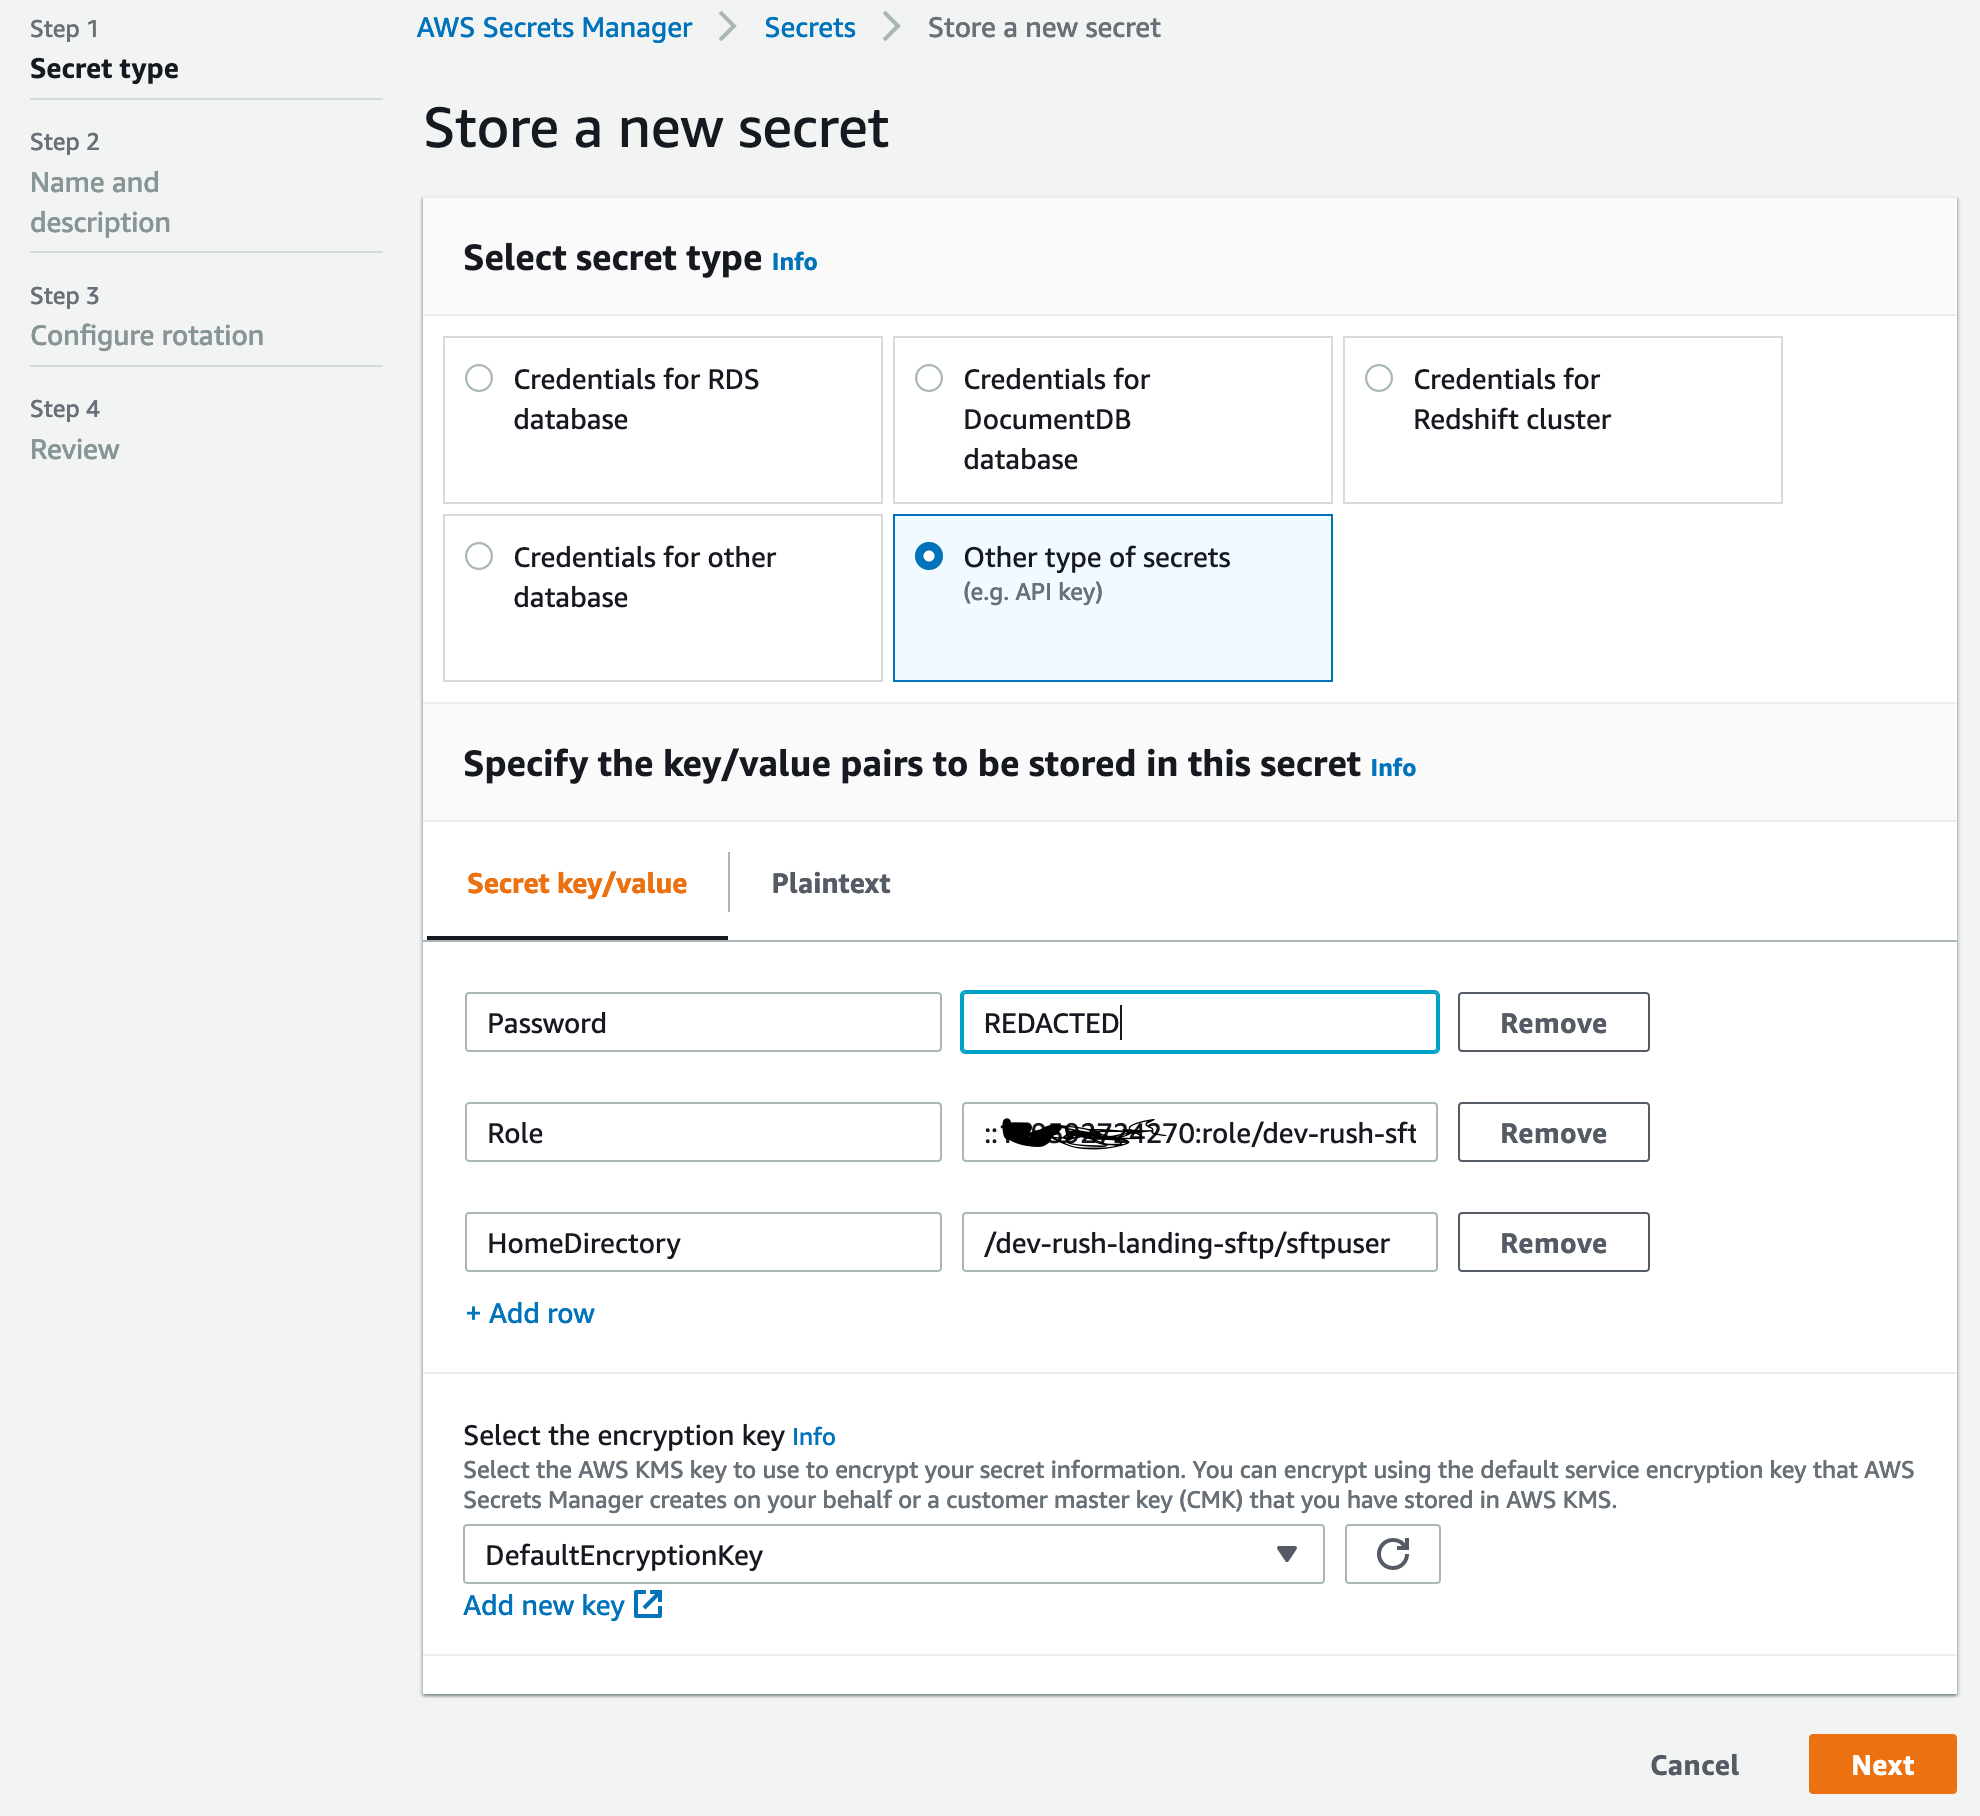Click the refresh encryption keys icon
The height and width of the screenshot is (1816, 1980).
[x=1392, y=1554]
